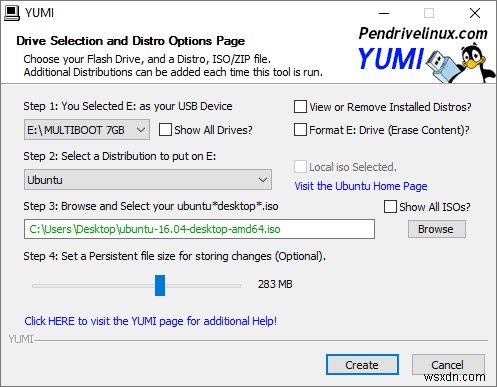This screenshot has height=387, width=497.
Task: Click the Create button
Action: coord(362,365)
